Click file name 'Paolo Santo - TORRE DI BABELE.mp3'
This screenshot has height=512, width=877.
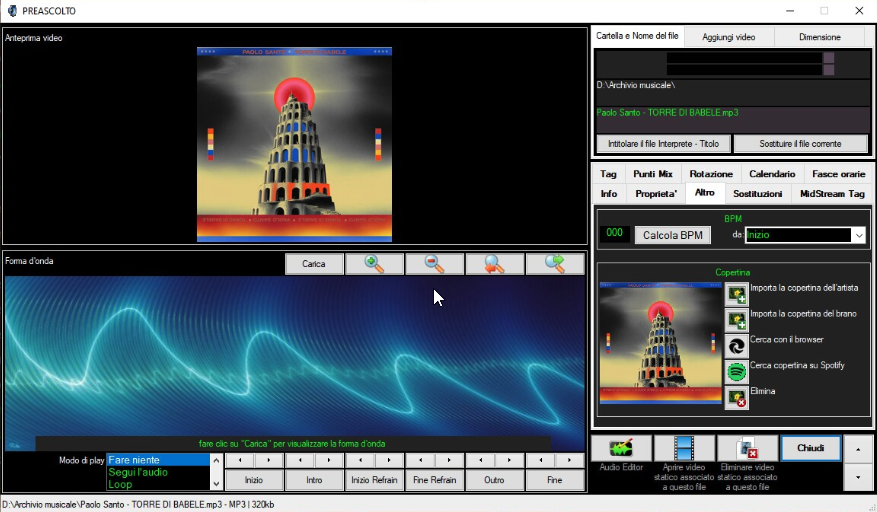(x=667, y=112)
